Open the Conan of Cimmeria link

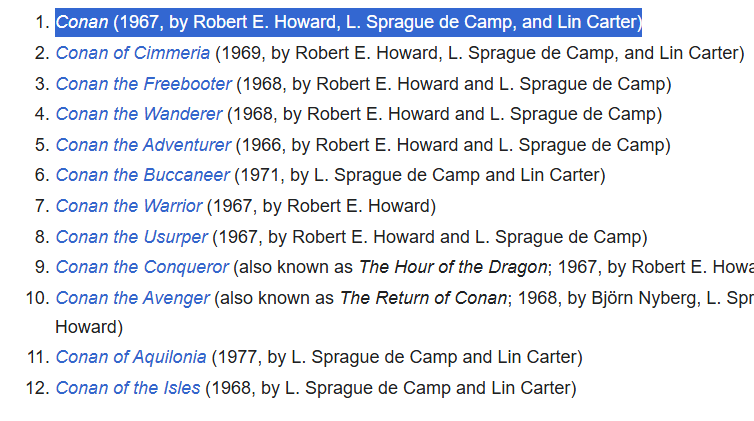[133, 53]
